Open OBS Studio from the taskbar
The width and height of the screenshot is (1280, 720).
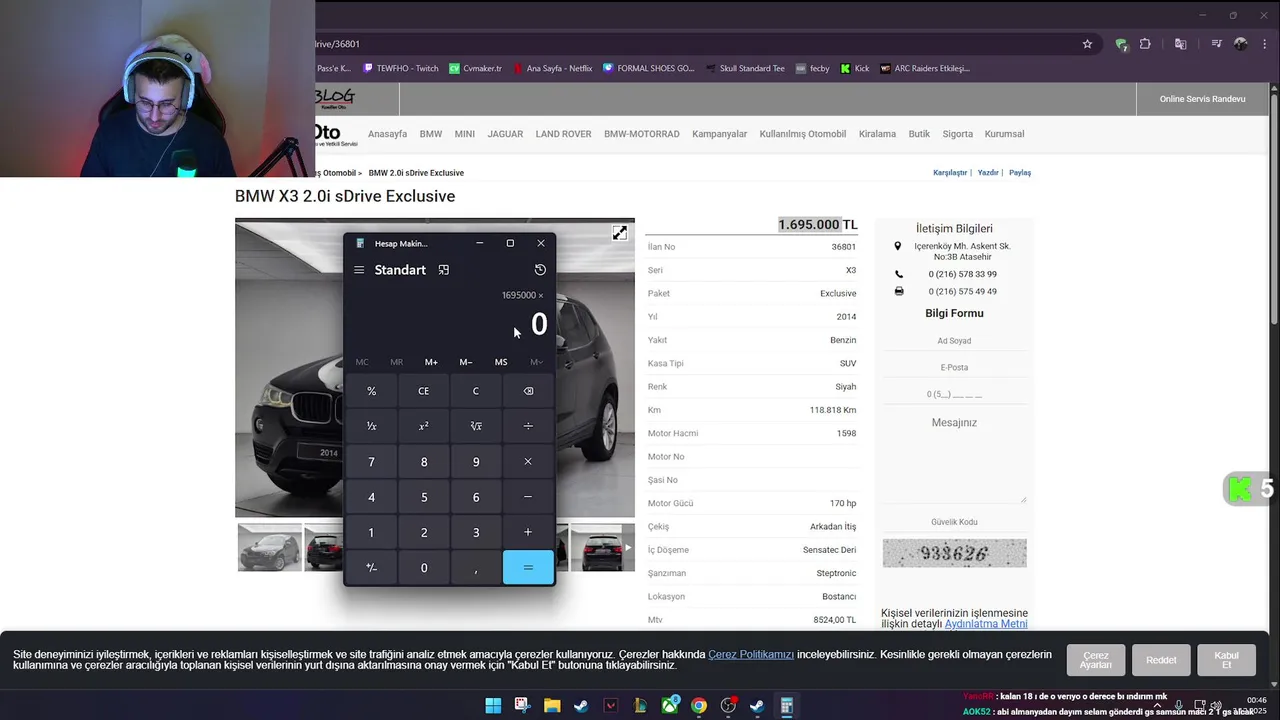728,706
